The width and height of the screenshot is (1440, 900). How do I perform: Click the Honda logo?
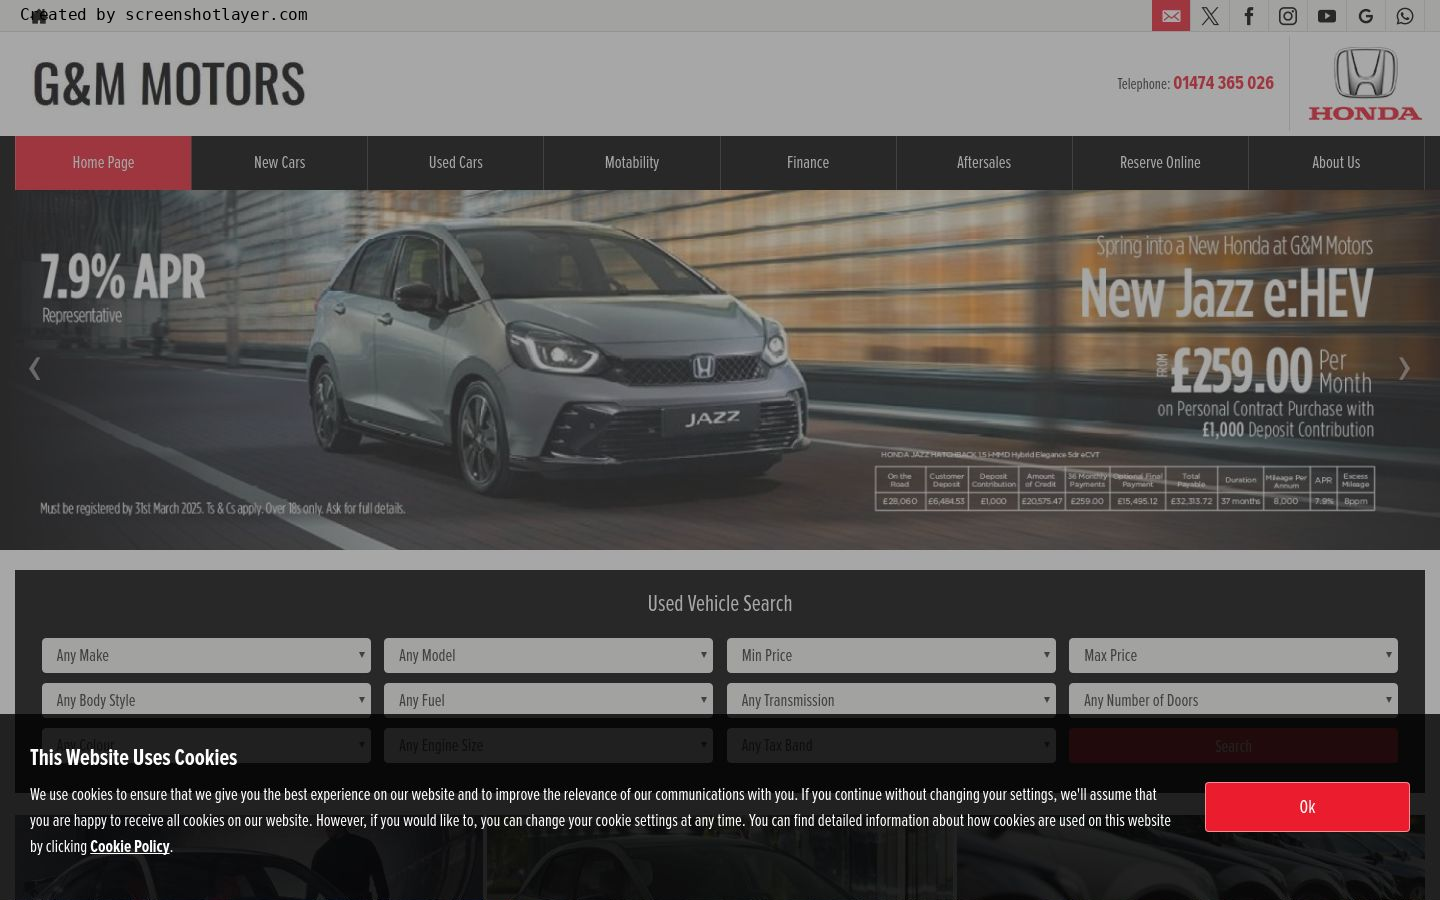(x=1365, y=84)
